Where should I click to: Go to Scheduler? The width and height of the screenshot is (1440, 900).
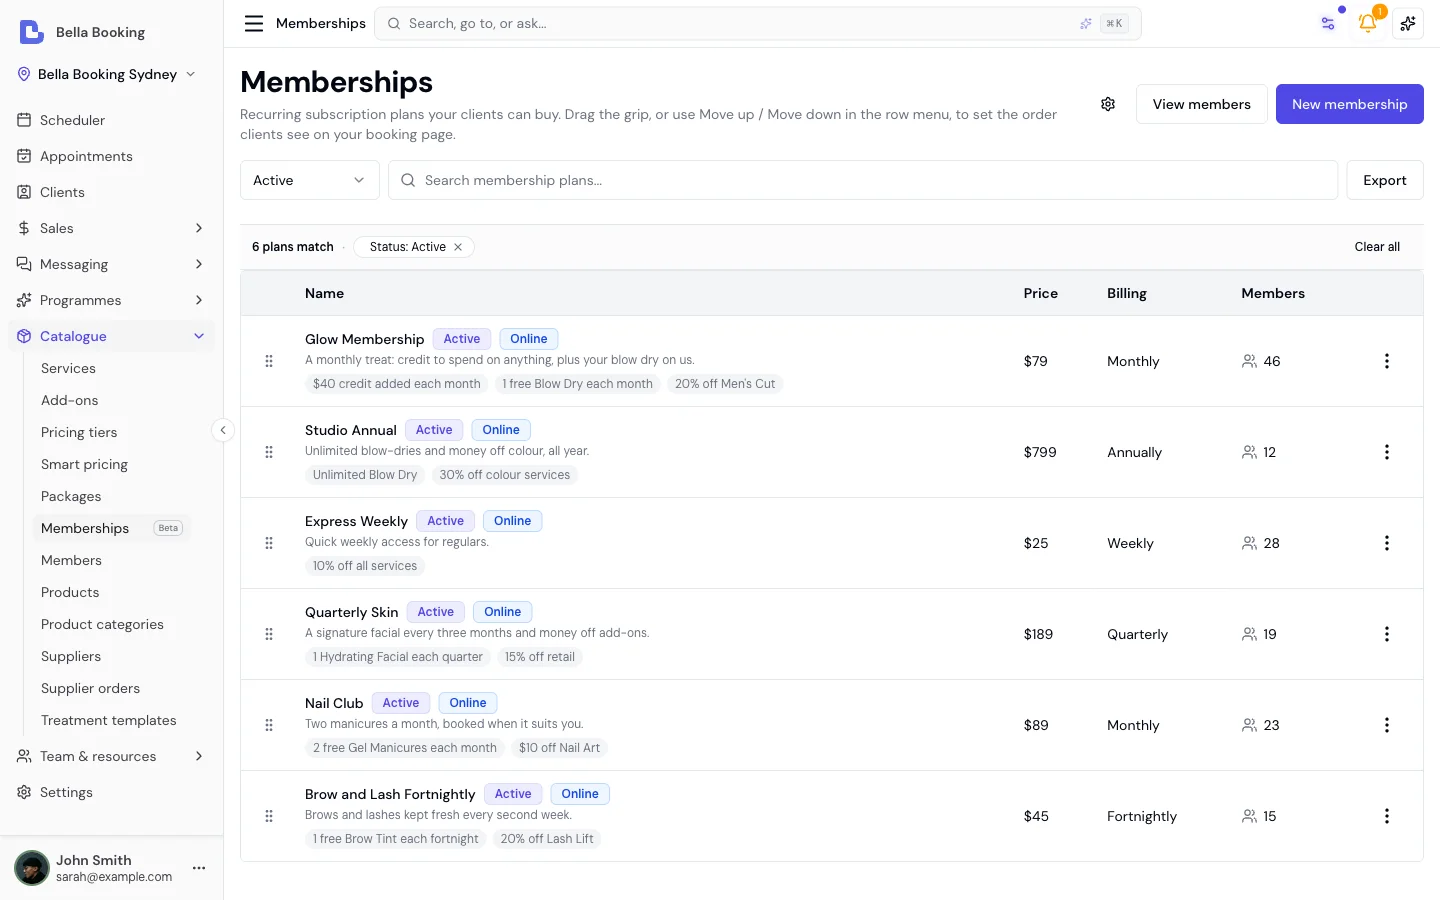pyautogui.click(x=111, y=120)
